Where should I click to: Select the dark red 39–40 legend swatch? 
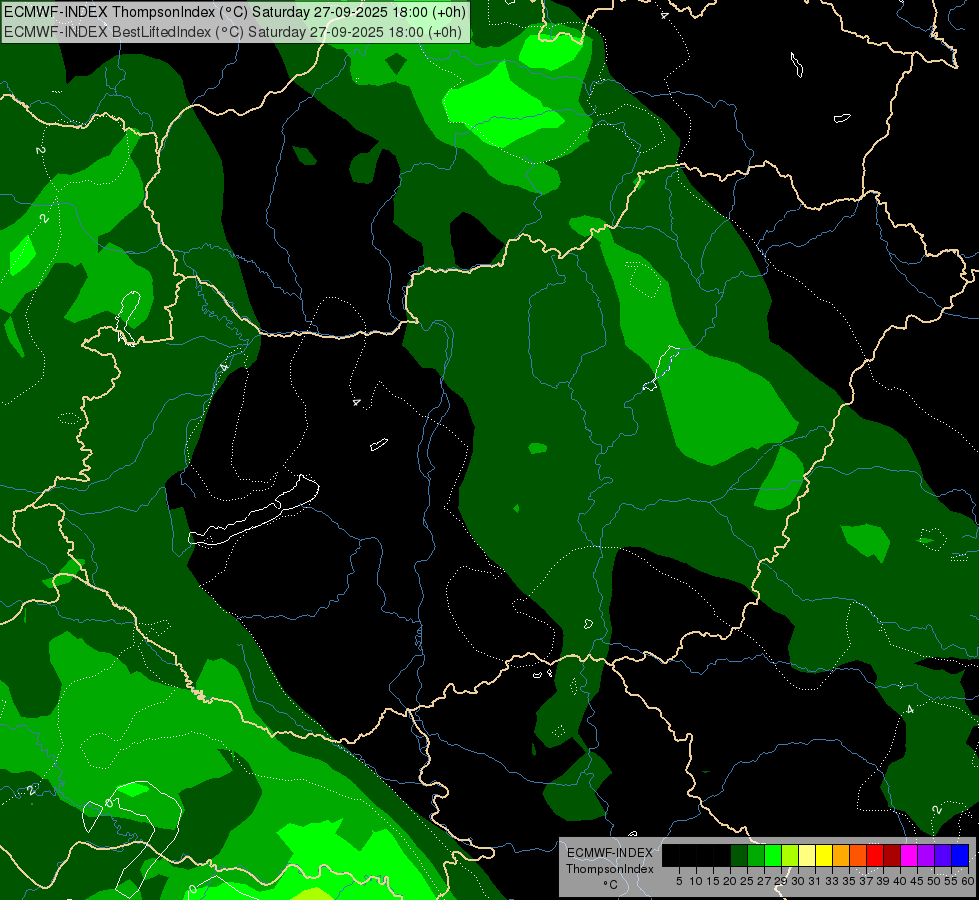point(892,855)
